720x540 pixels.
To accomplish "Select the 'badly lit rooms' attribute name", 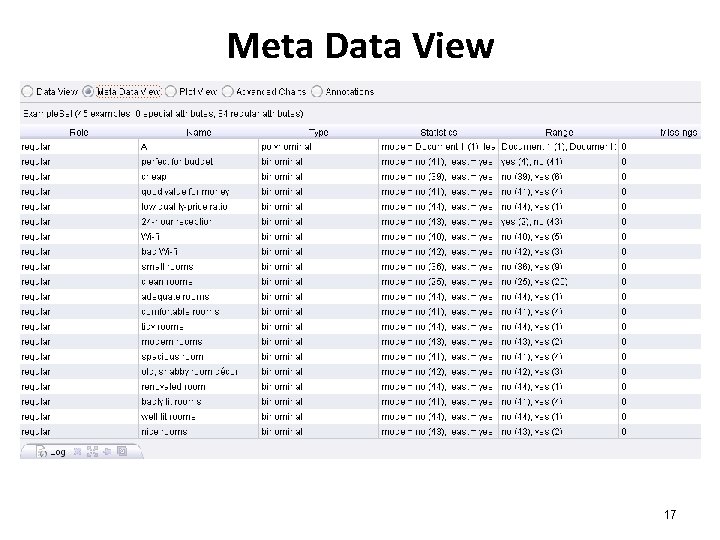I will [171, 402].
